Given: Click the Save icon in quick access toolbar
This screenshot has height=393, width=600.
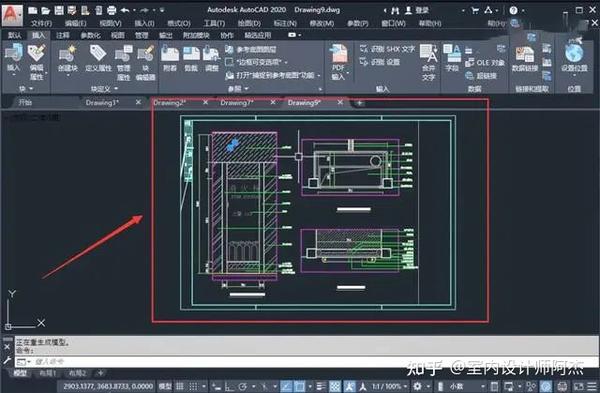Looking at the screenshot, I should tap(59, 10).
